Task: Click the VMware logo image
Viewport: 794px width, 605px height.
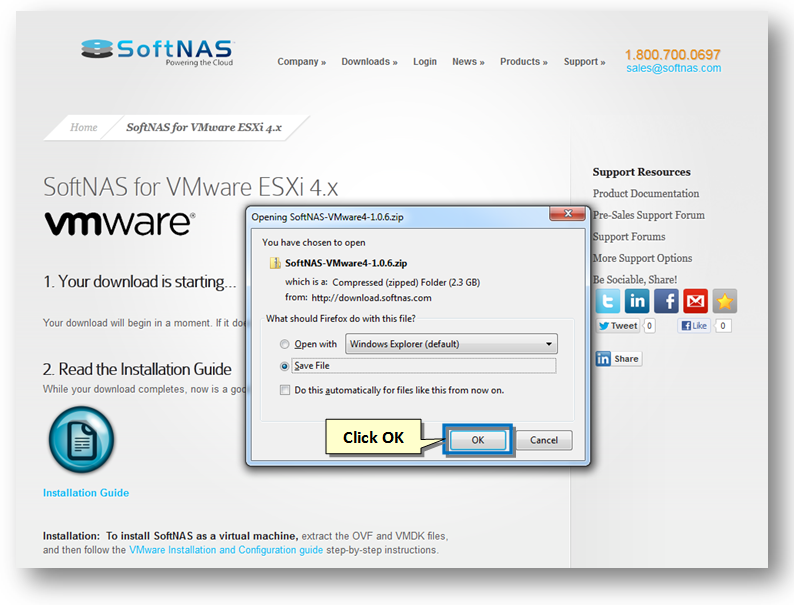Action: coord(120,223)
